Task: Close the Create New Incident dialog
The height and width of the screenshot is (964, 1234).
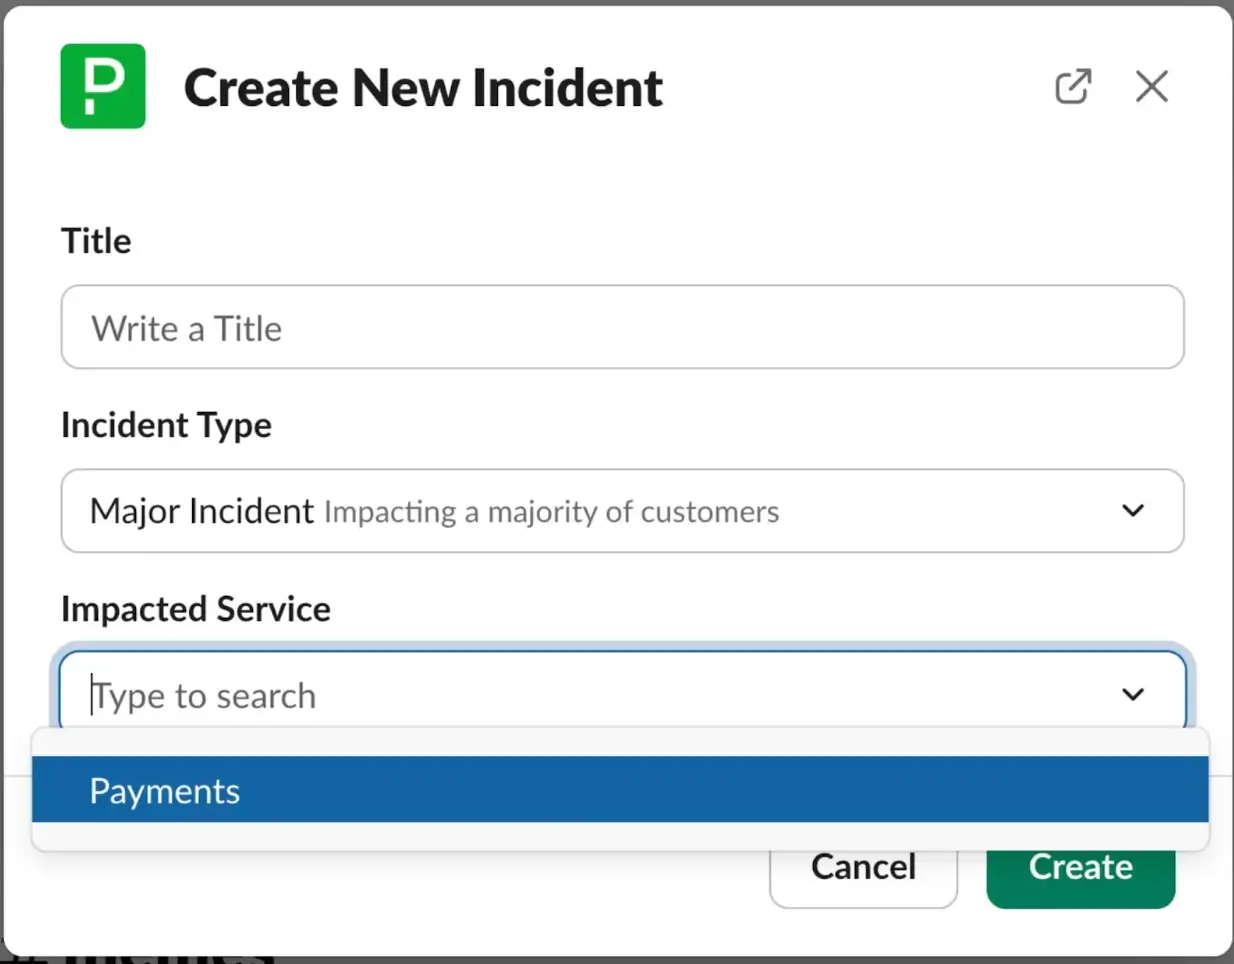Action: click(x=1151, y=87)
